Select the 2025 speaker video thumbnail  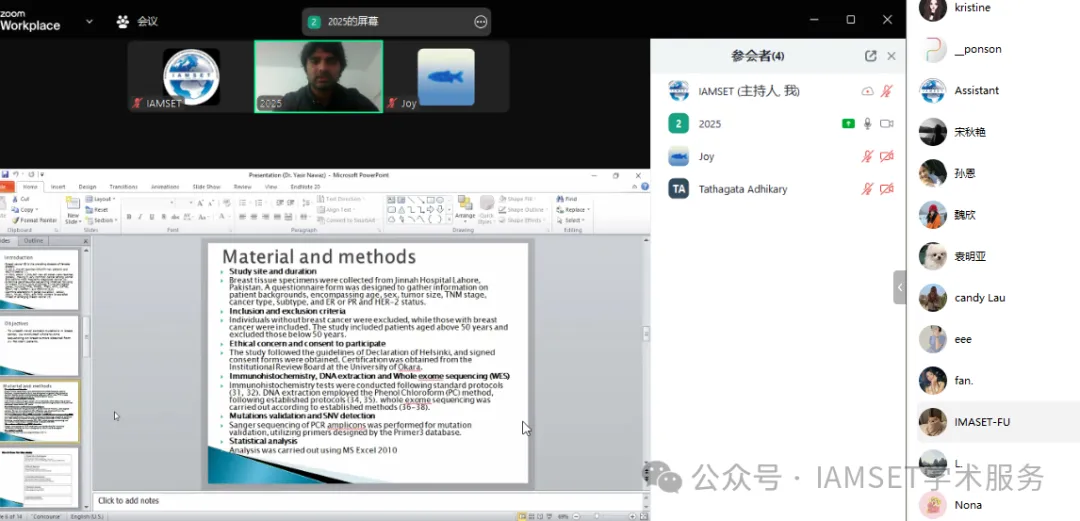(x=318, y=76)
